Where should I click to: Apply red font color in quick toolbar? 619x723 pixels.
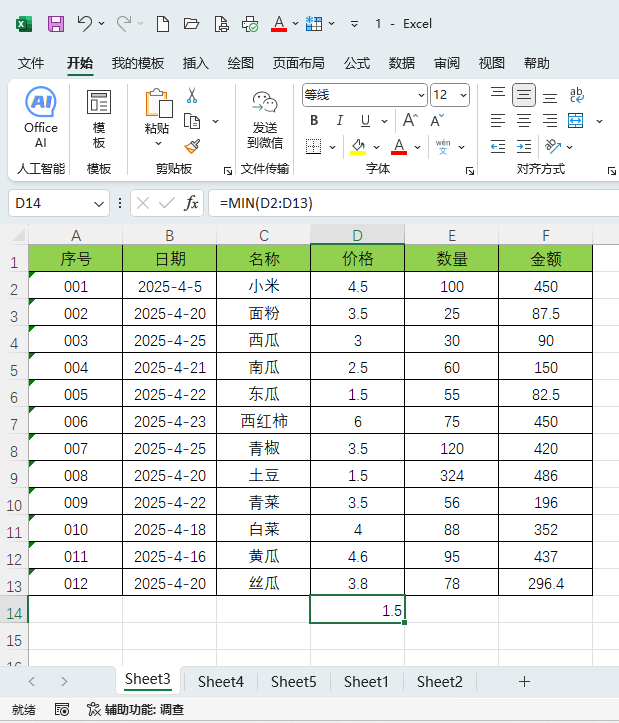coord(279,24)
